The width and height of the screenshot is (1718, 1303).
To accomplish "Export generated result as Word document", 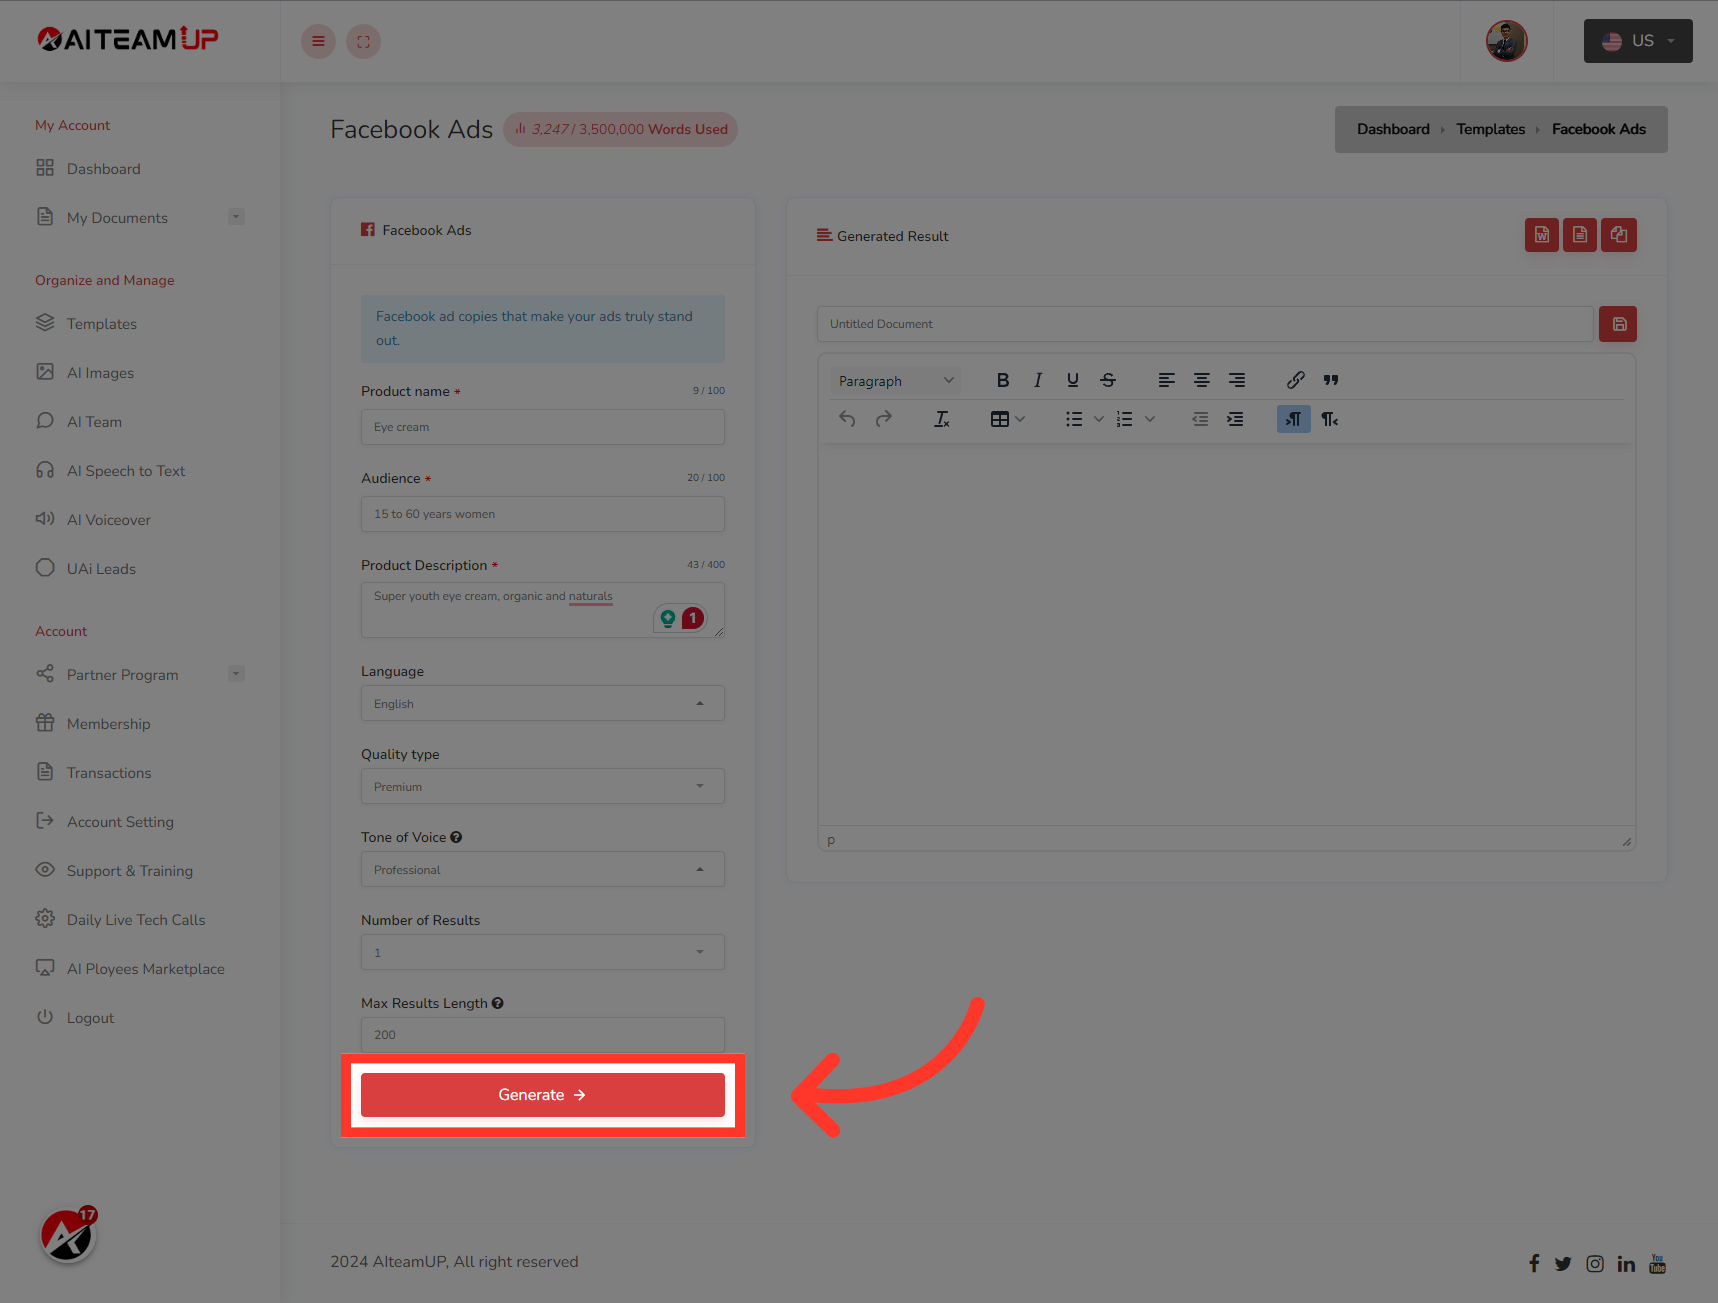I will coord(1542,235).
